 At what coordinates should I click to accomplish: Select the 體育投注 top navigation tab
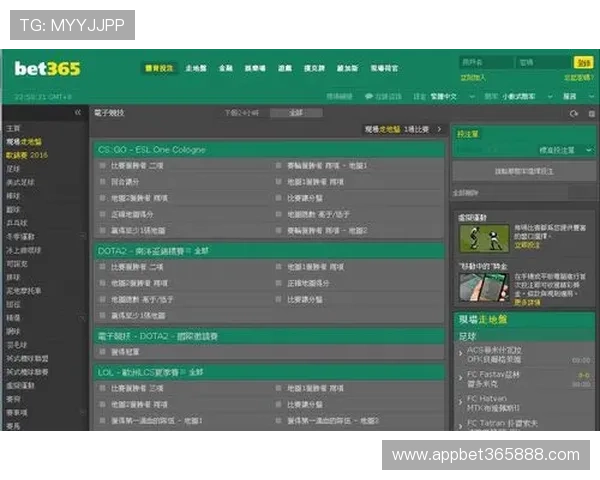tap(159, 68)
